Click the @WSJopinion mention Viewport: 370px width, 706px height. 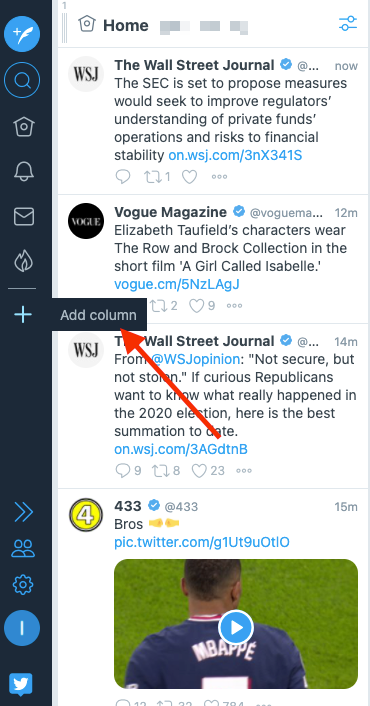tap(195, 359)
